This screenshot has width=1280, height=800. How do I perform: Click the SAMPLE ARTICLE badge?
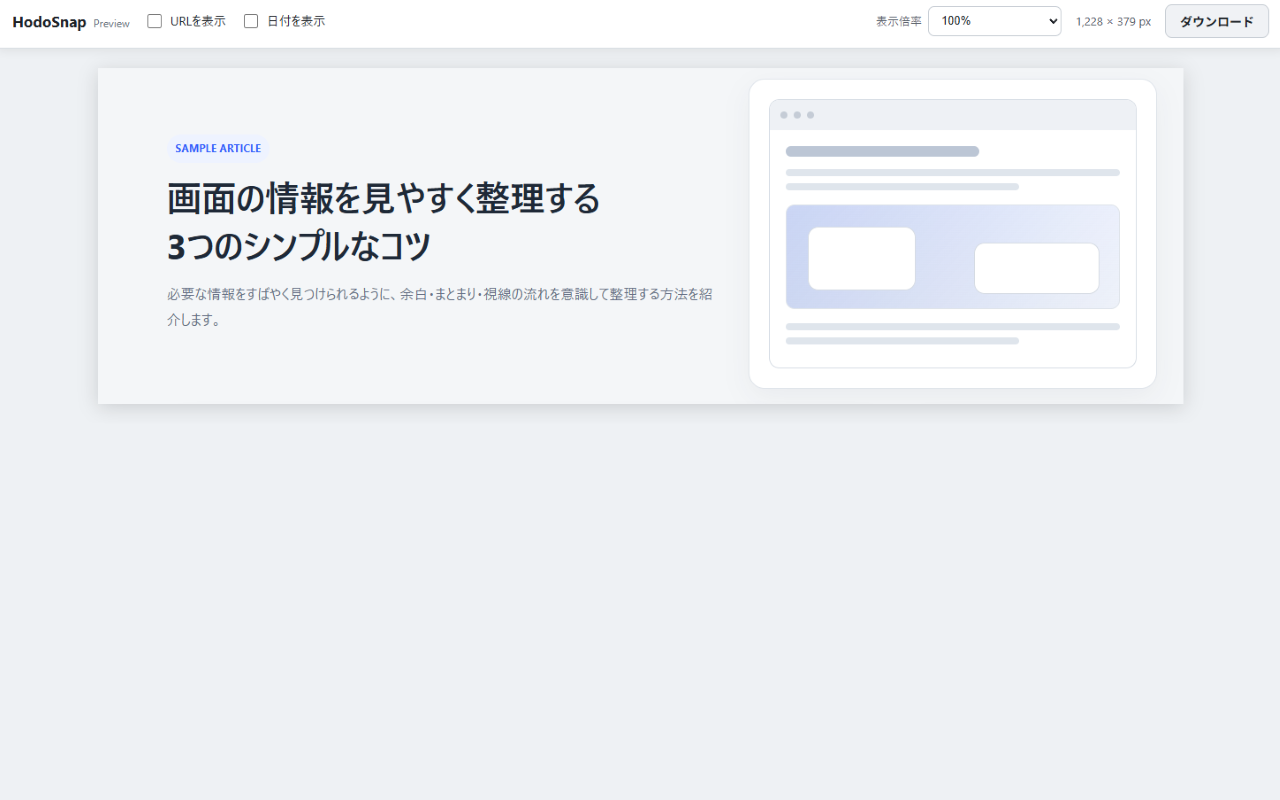tap(218, 148)
